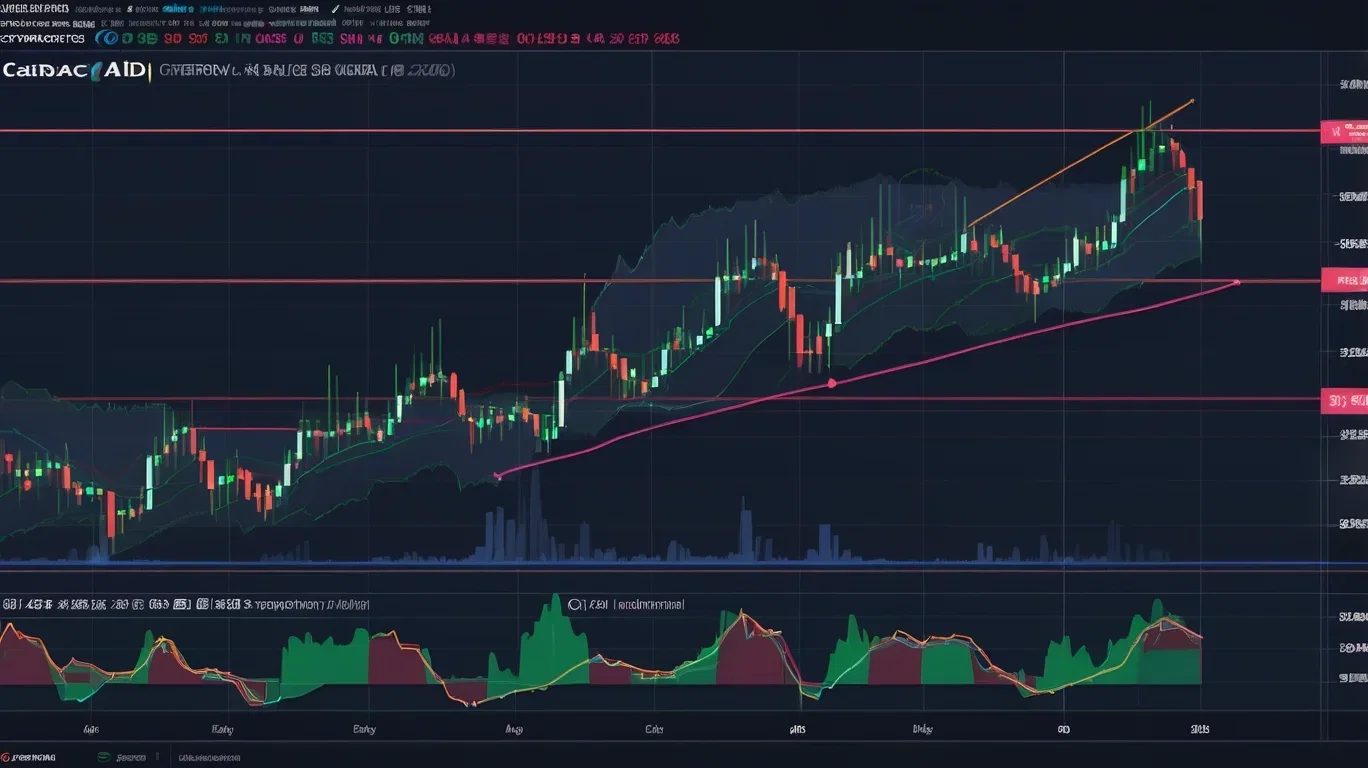Click the tallest blue volume bar
The height and width of the screenshot is (768, 1368).
coord(536,515)
